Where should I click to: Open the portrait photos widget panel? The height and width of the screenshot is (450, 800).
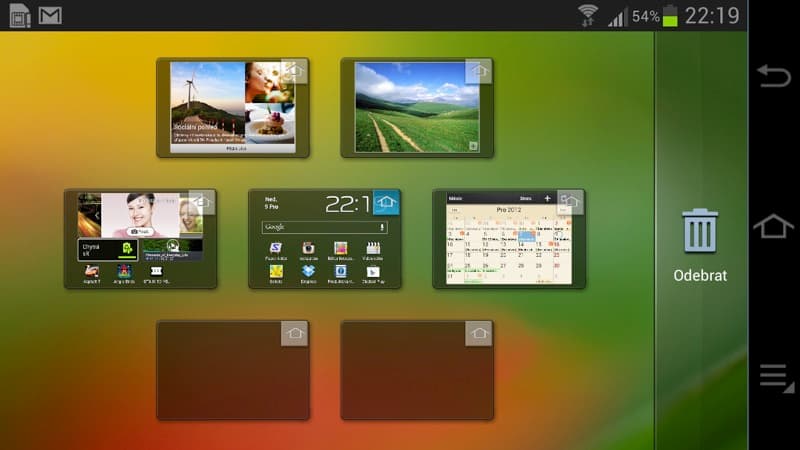click(x=140, y=239)
